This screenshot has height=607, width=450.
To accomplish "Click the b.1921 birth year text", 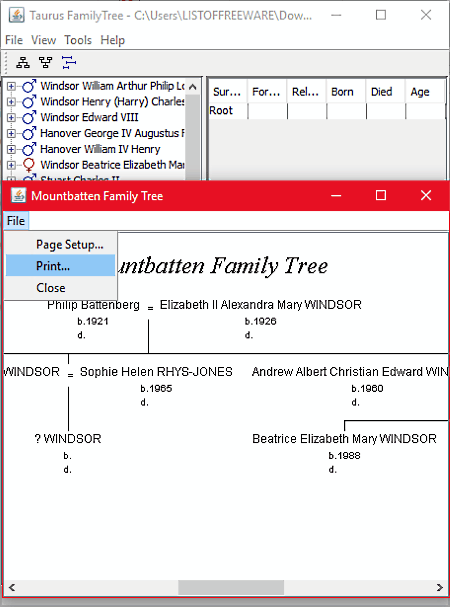I will click(93, 321).
